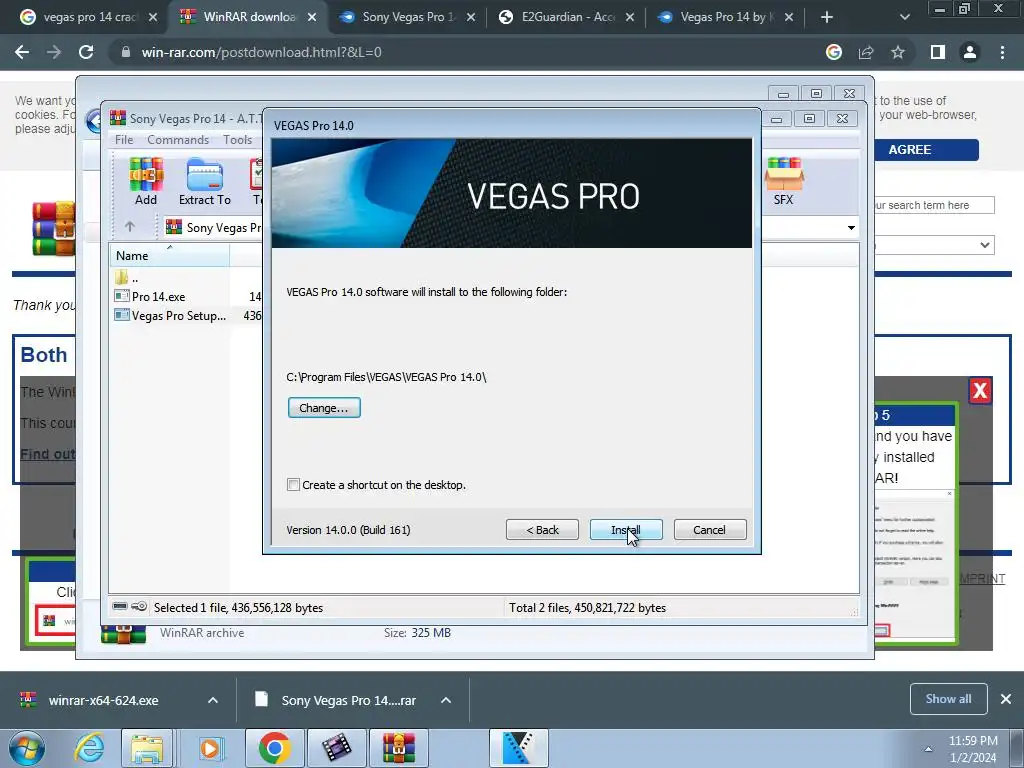Open the File menu in WinRAR
The image size is (1024, 768).
[124, 140]
